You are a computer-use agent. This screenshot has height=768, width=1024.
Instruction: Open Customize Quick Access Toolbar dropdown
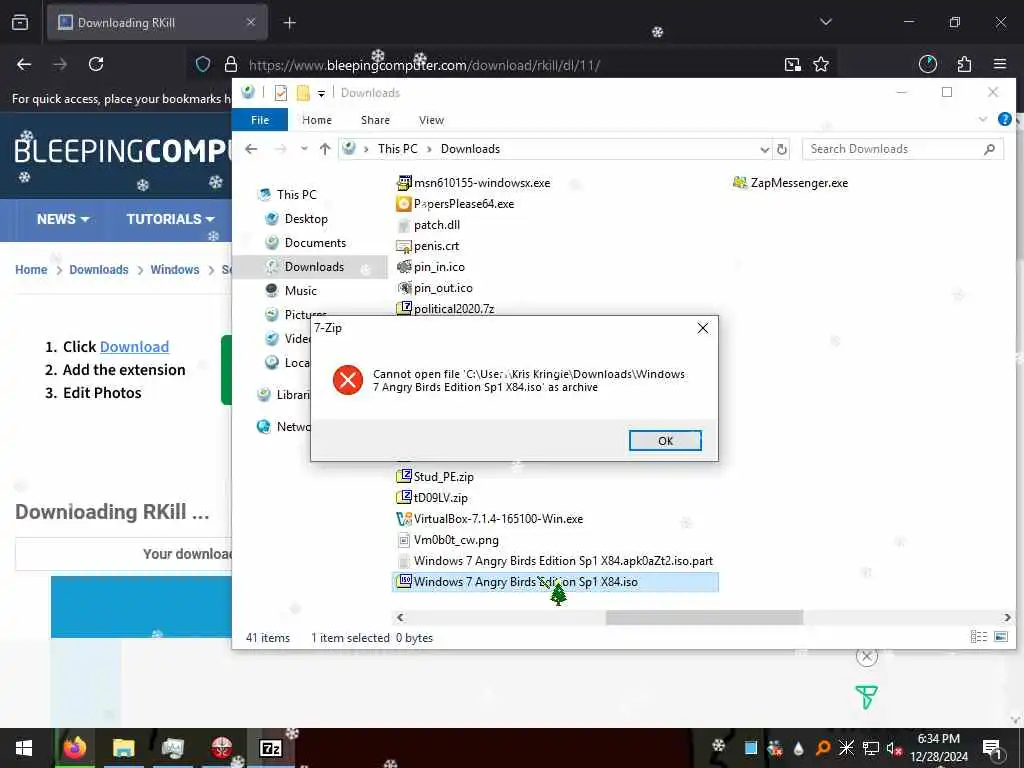pos(321,93)
